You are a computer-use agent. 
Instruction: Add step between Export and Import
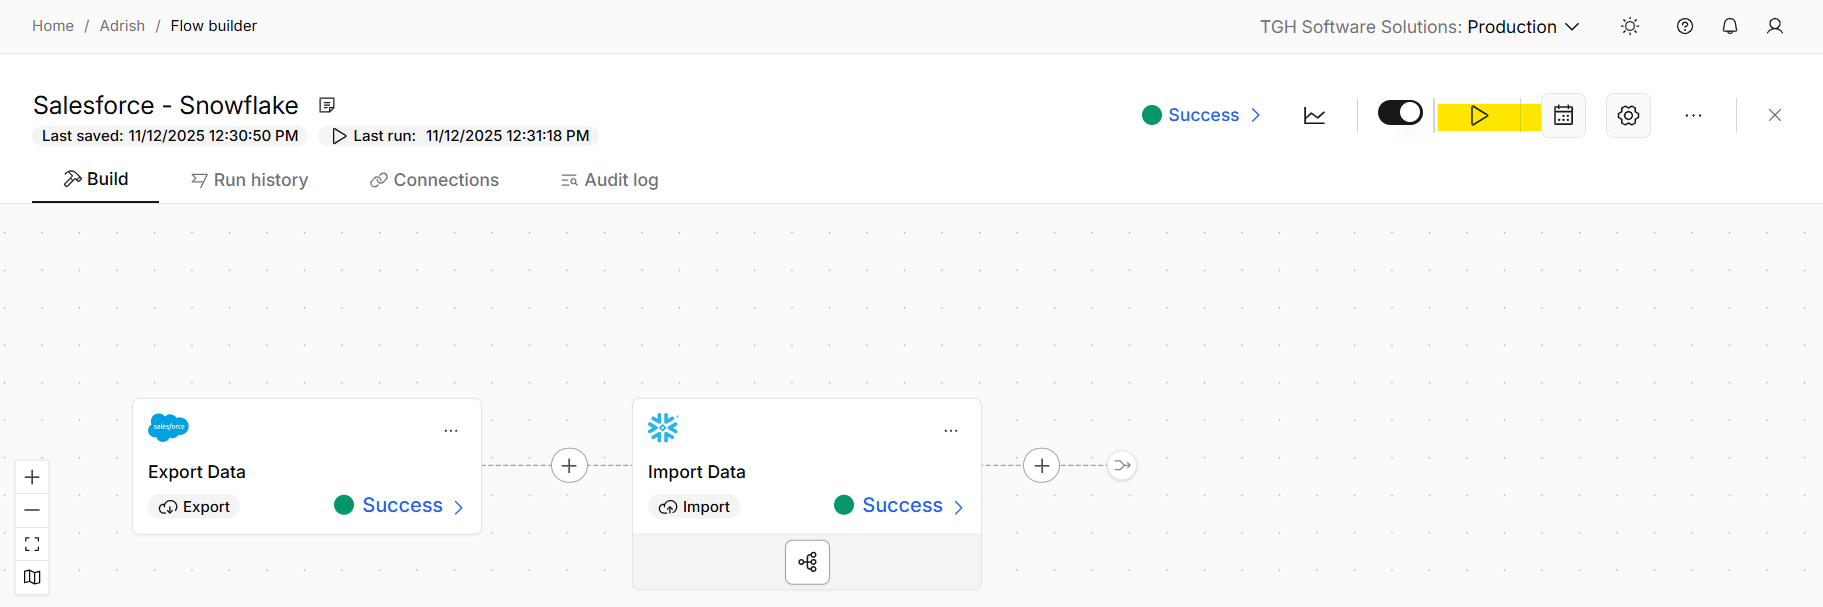point(569,465)
